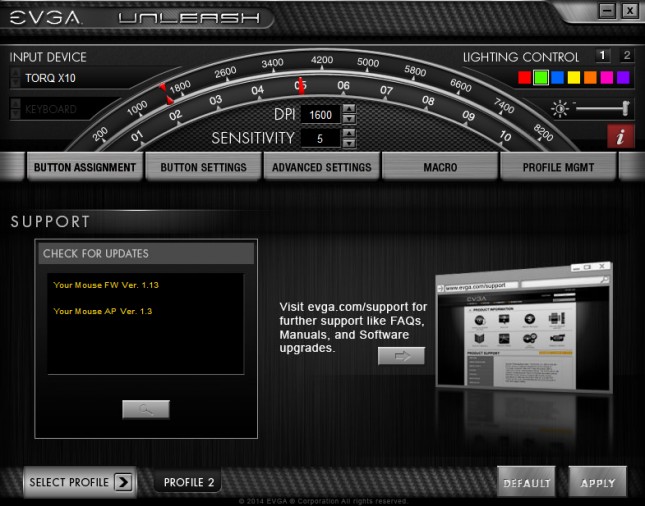
Task: Click the 8200 DPI dial mark
Action: pos(543,133)
